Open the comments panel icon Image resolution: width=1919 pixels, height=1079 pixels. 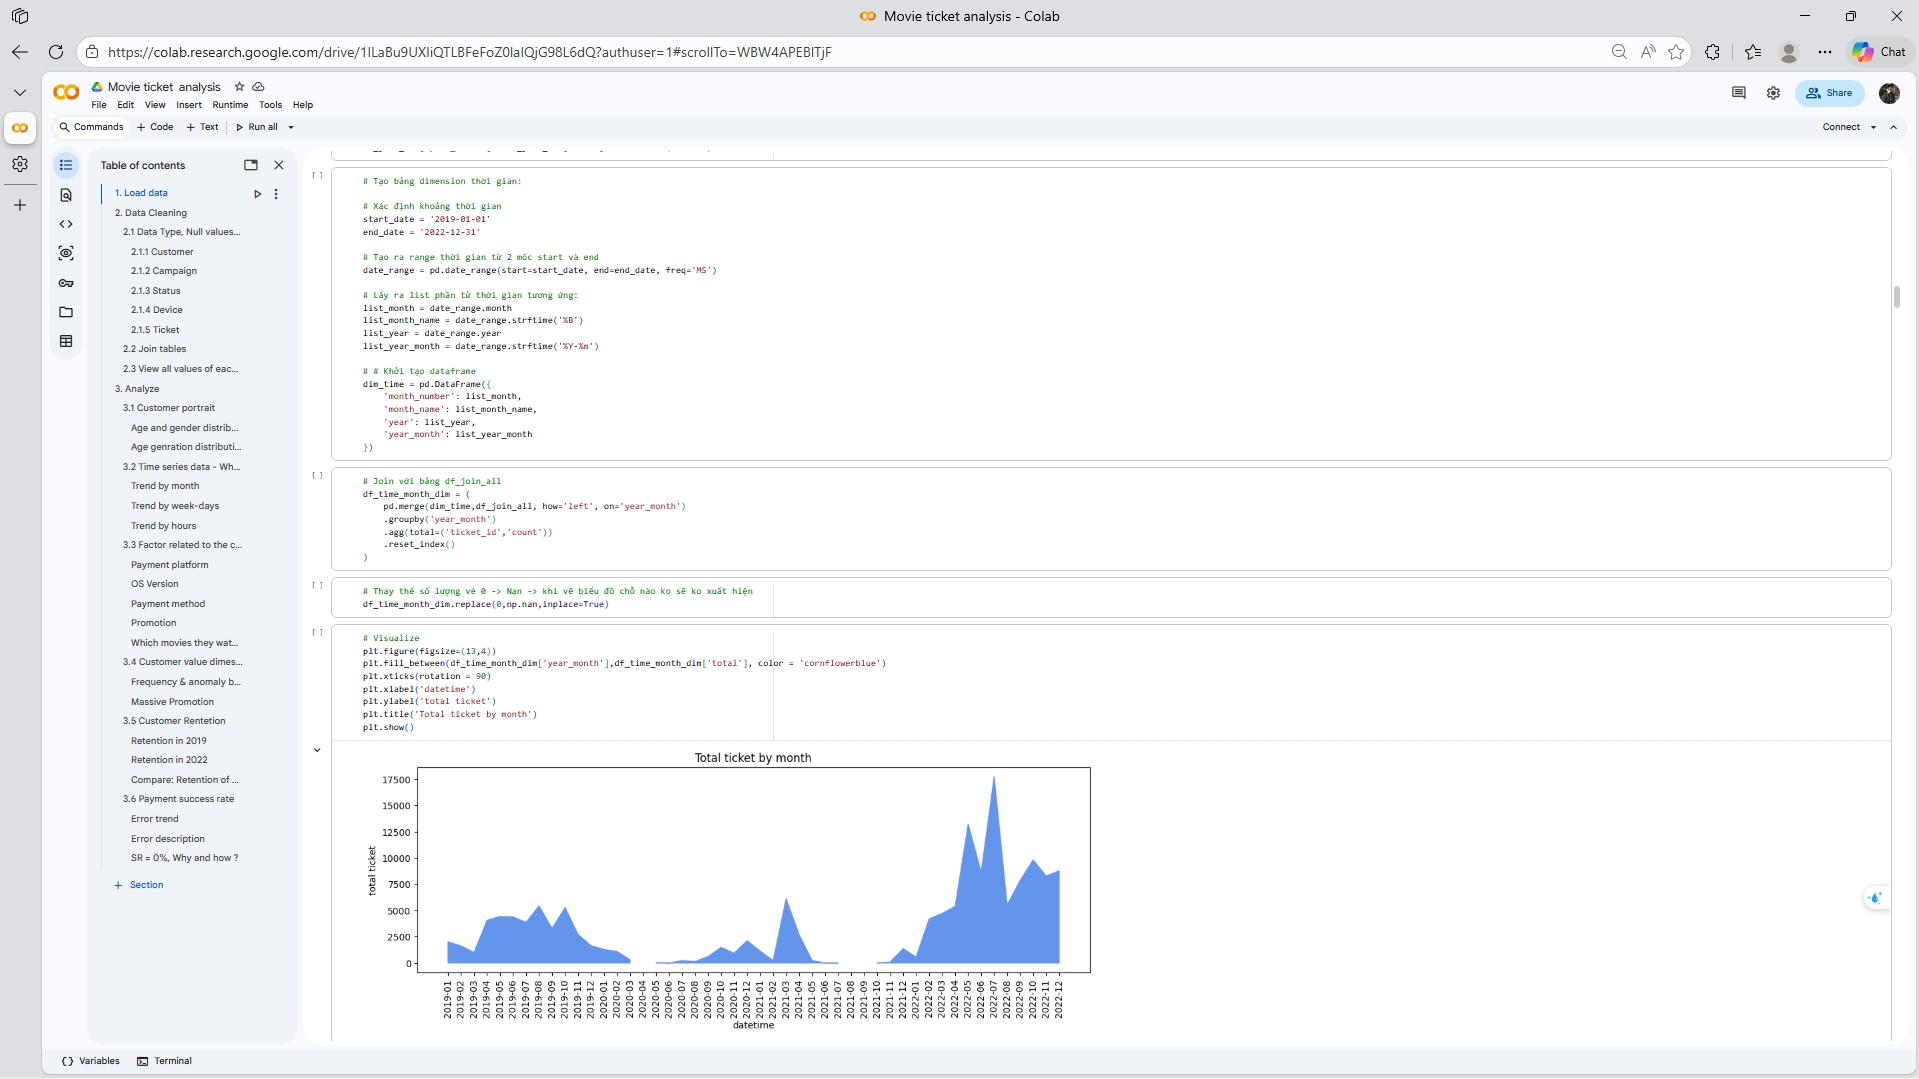pos(1738,93)
